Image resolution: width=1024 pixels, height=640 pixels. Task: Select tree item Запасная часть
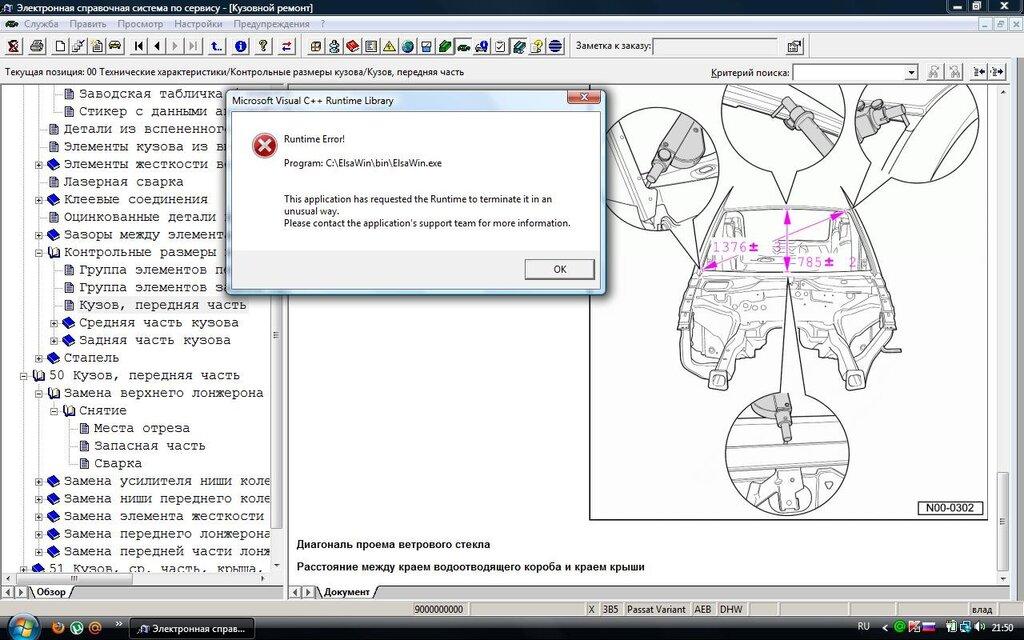pyautogui.click(x=150, y=446)
